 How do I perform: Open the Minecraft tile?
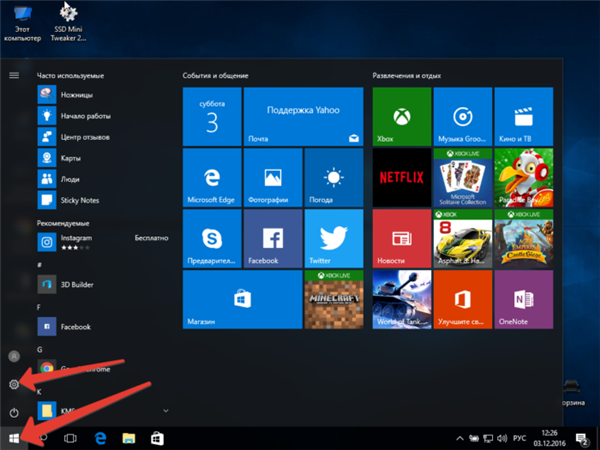point(334,299)
